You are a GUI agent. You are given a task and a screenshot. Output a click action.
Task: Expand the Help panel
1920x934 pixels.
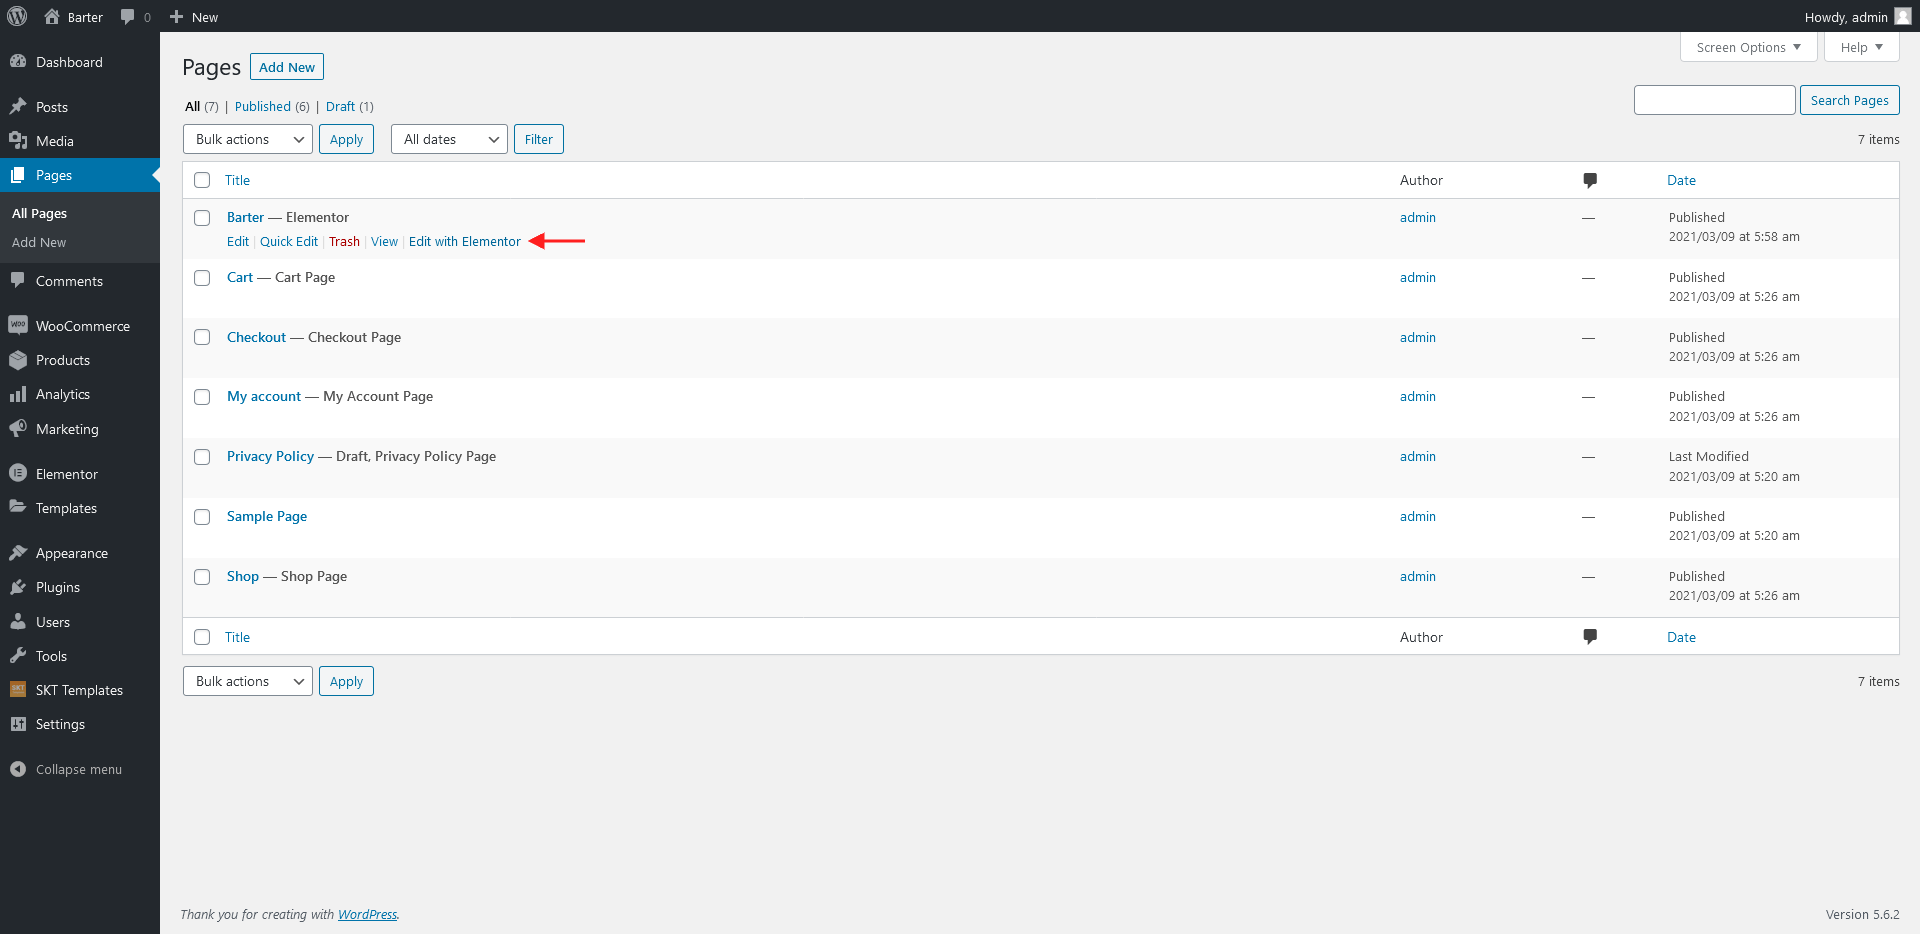point(1861,47)
